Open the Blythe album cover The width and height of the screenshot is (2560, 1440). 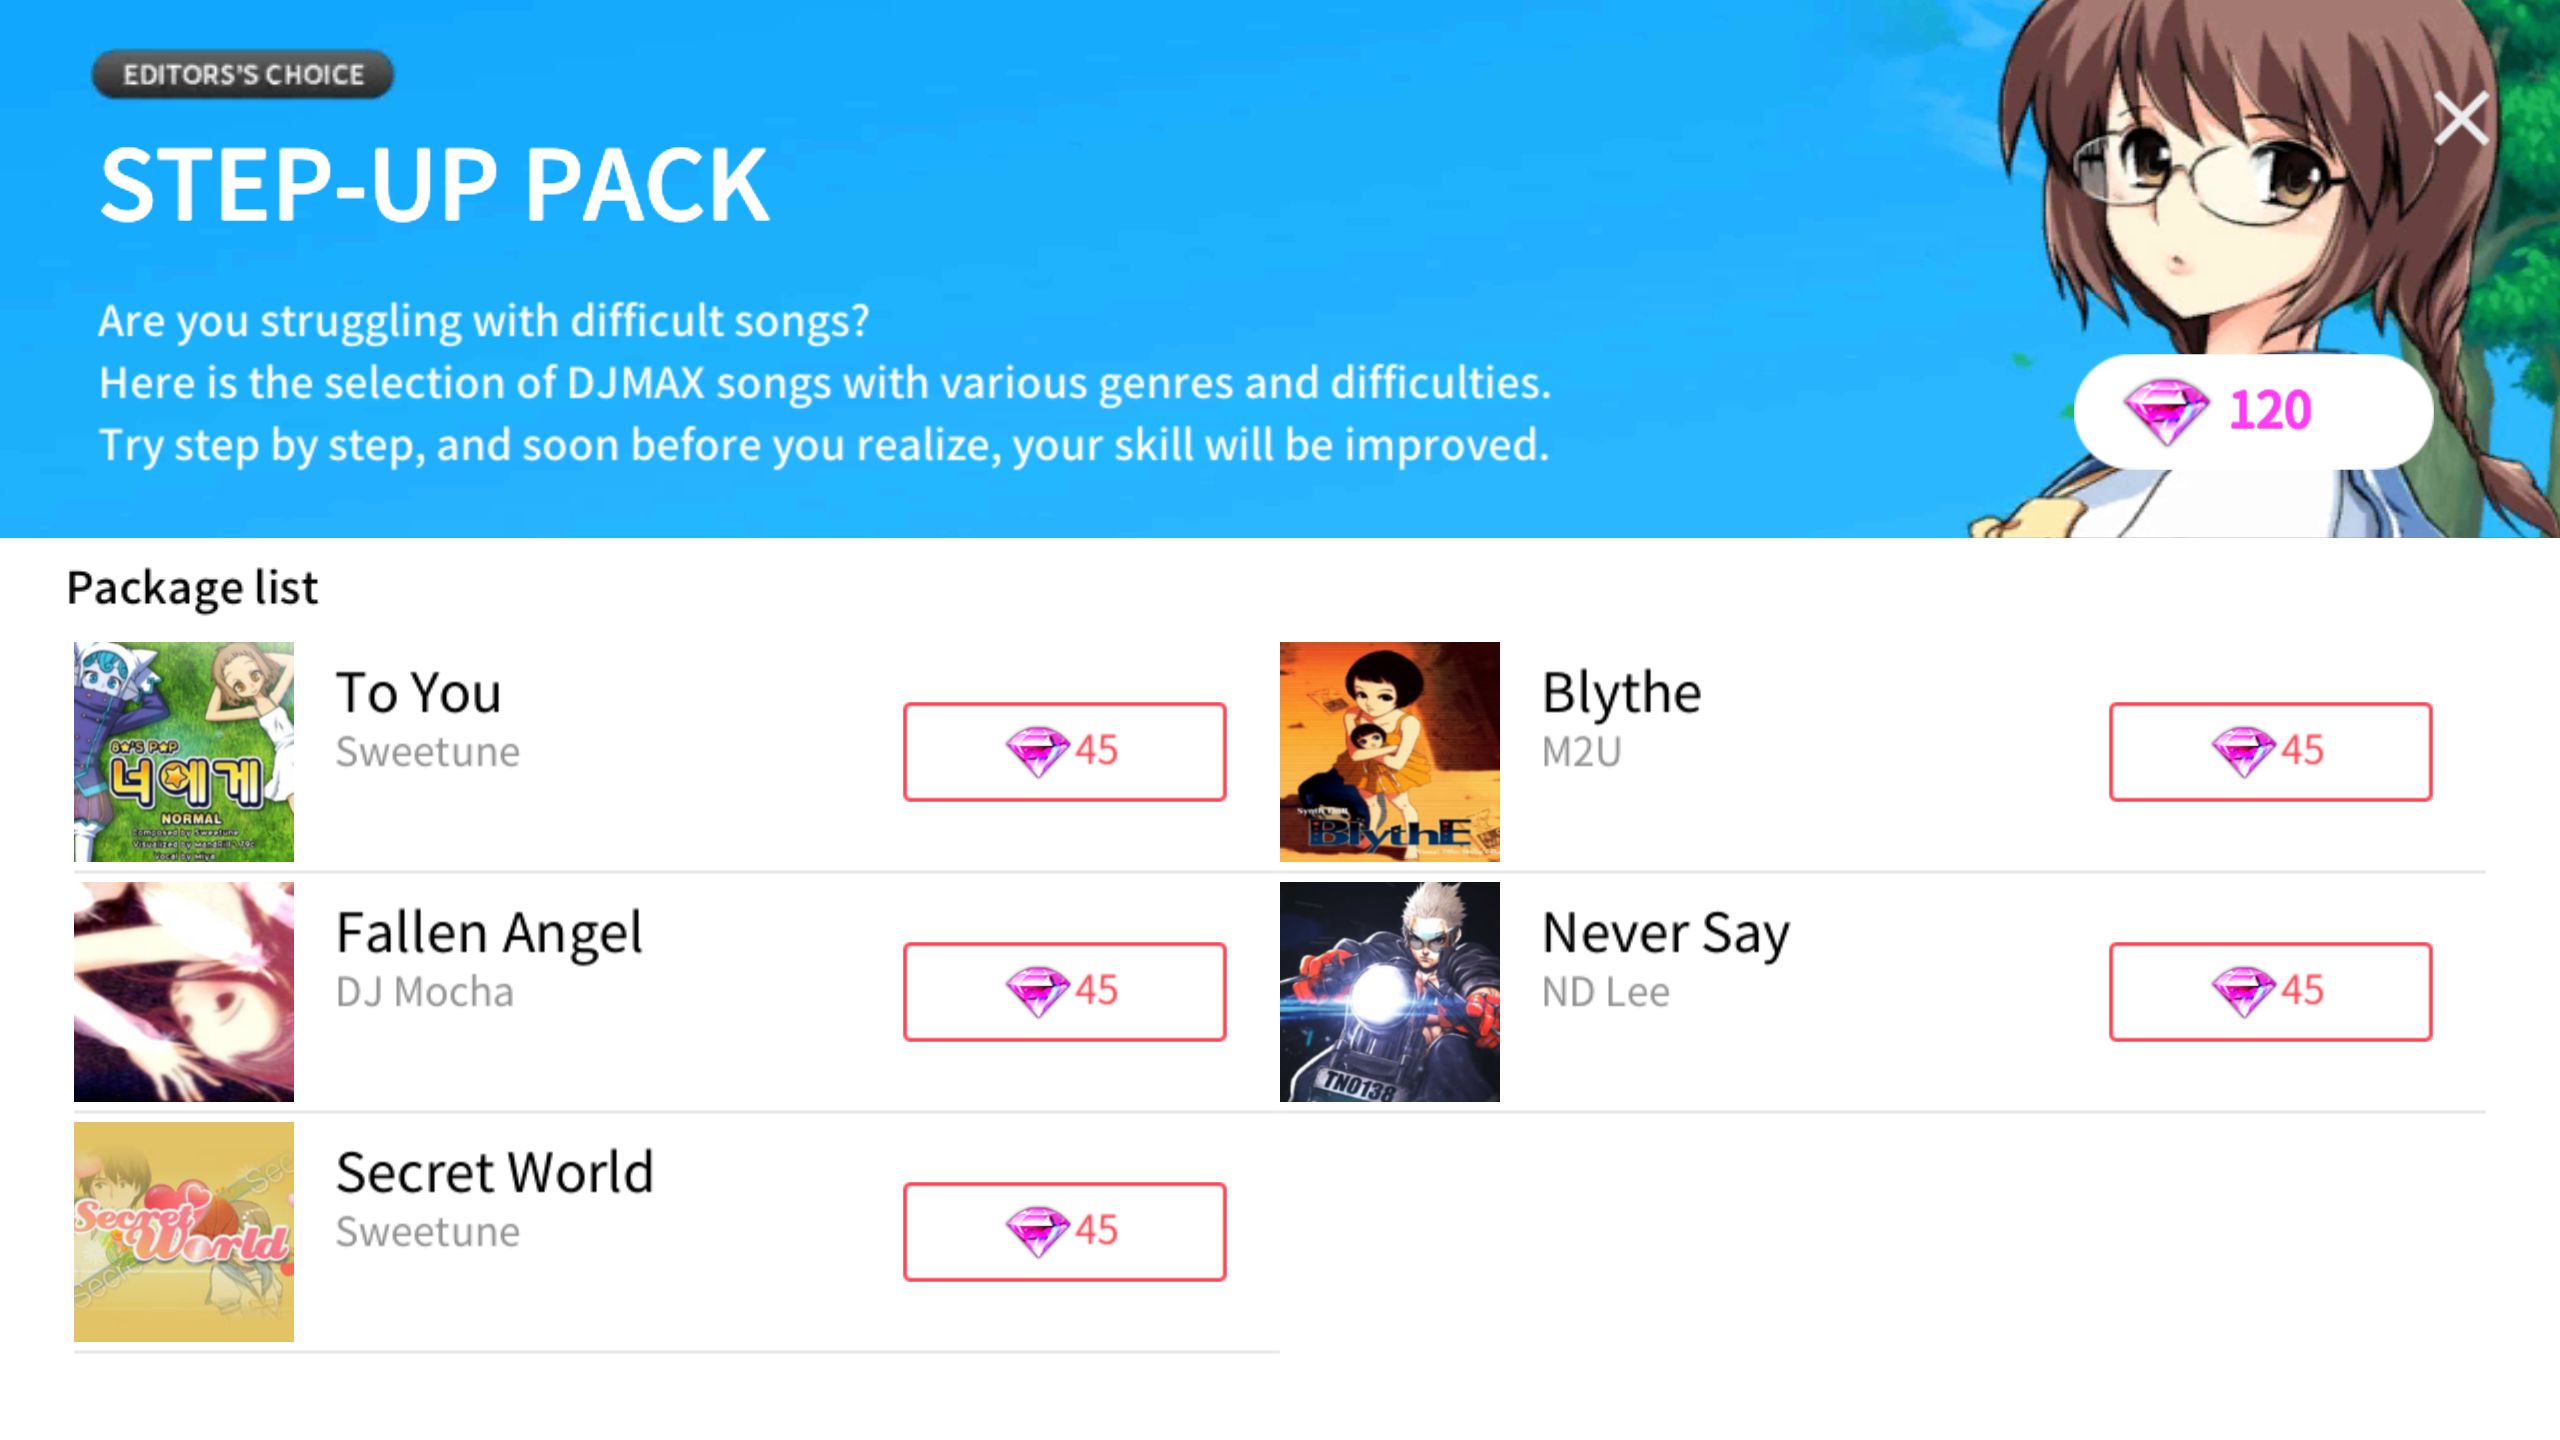1390,752
